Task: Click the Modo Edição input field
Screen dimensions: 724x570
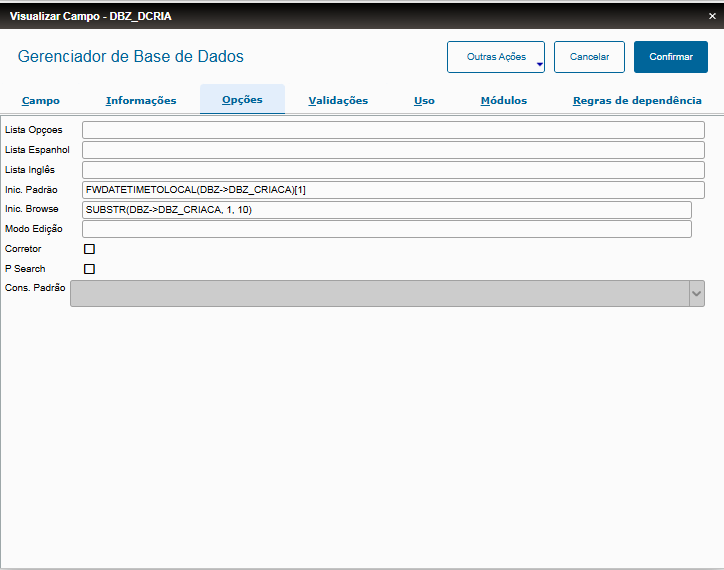Action: tap(387, 229)
